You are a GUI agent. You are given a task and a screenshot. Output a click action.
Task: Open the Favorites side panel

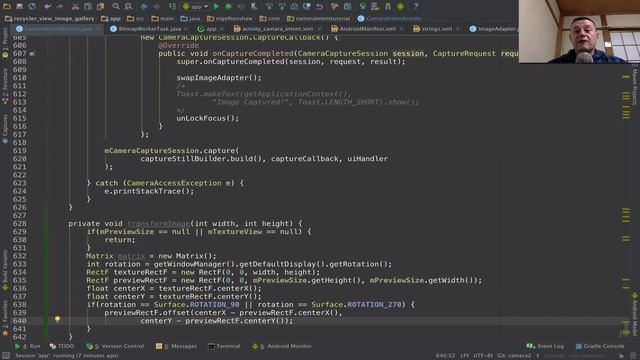click(x=5, y=319)
